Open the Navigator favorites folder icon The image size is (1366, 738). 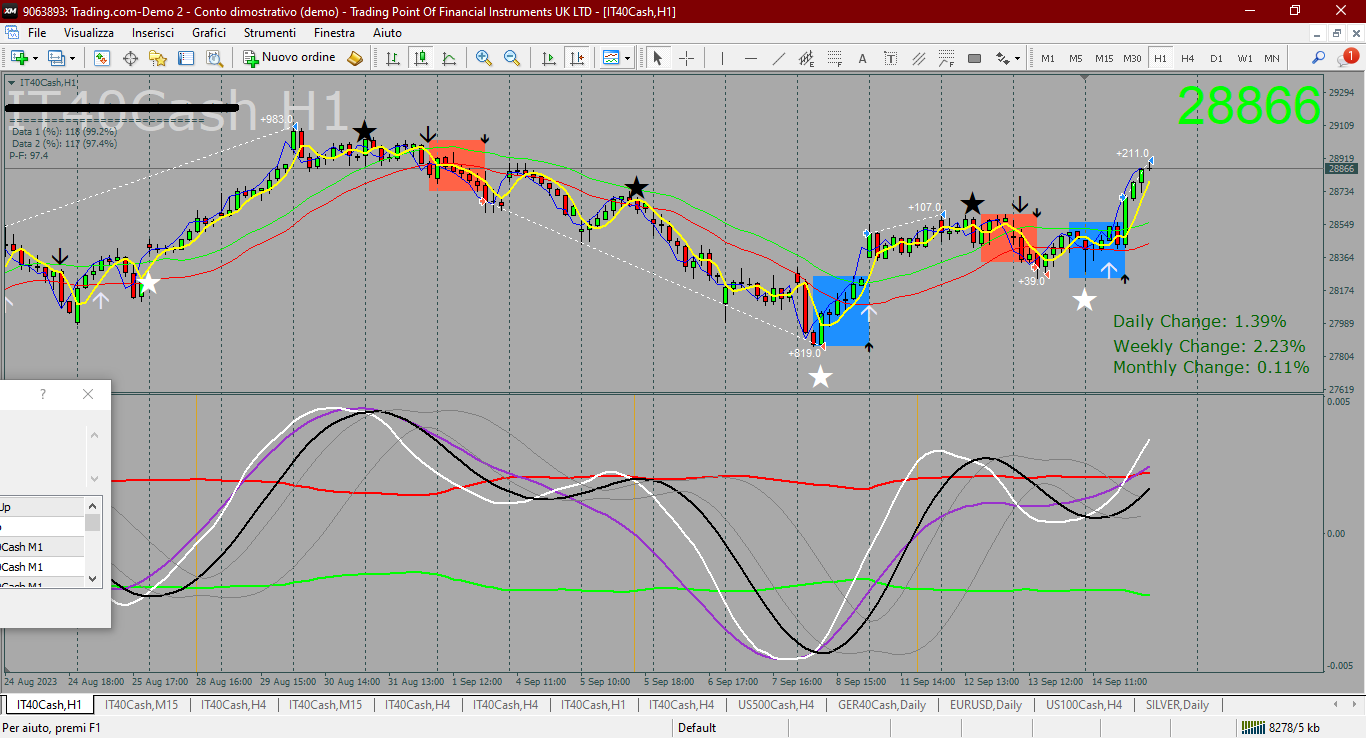click(x=157, y=58)
